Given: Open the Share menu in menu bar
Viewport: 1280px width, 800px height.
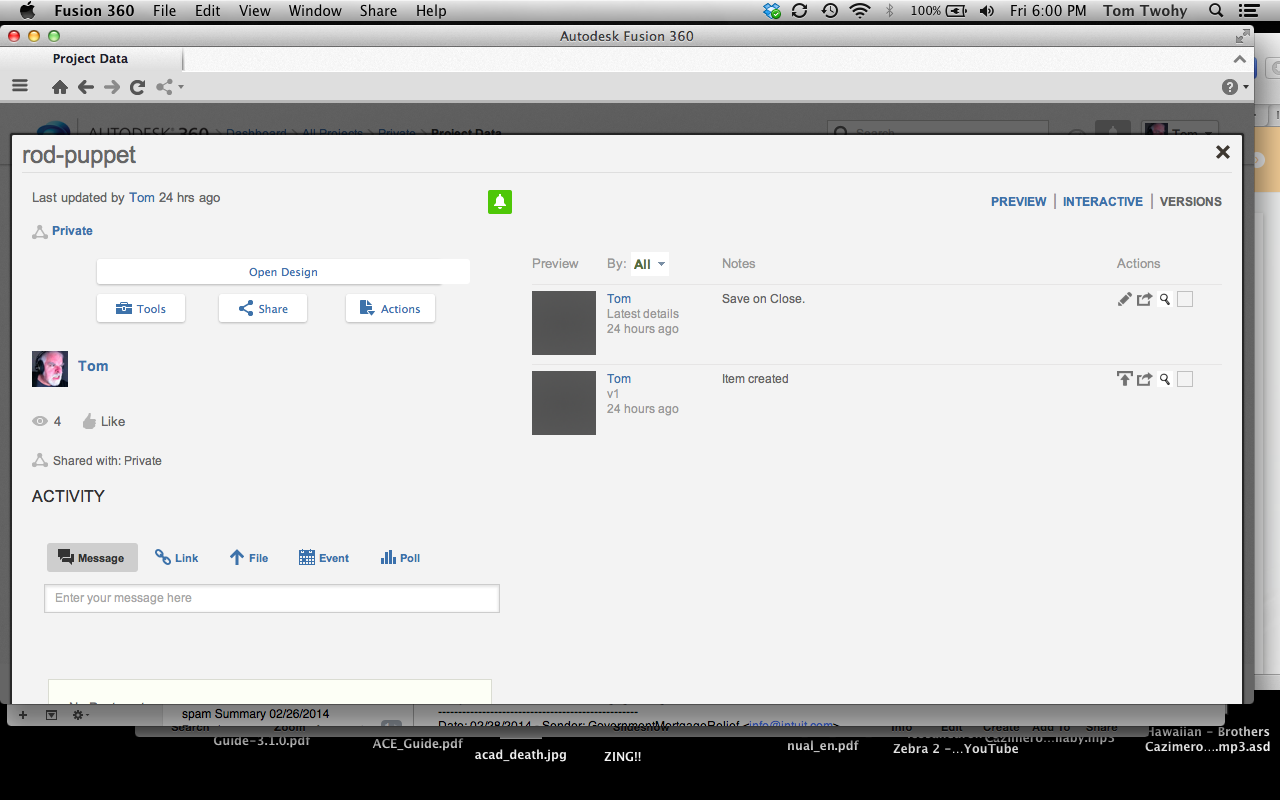Looking at the screenshot, I should click(x=378, y=11).
